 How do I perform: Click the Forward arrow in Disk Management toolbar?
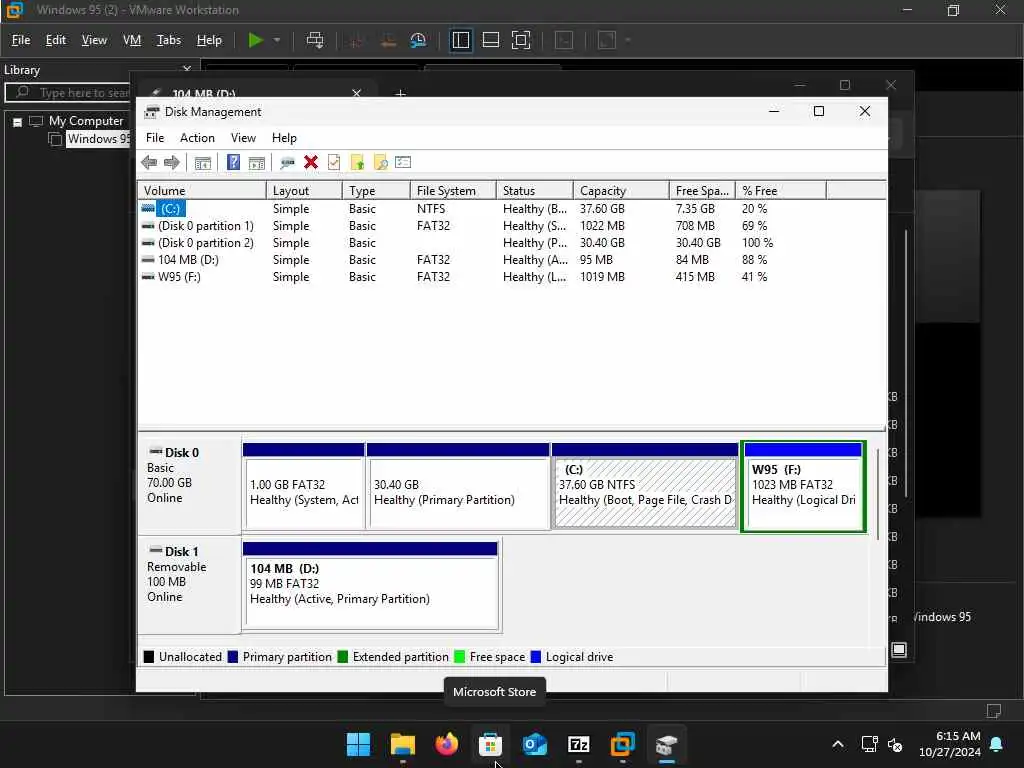point(172,162)
